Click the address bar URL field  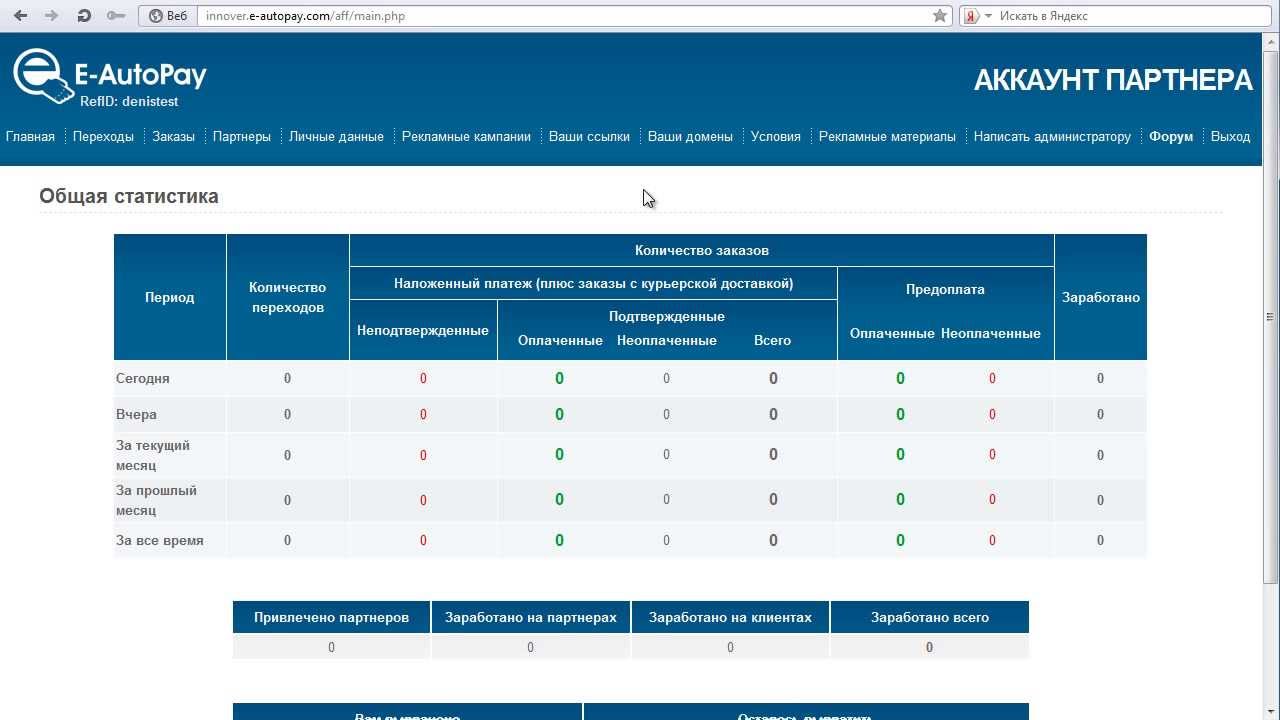tap(565, 16)
